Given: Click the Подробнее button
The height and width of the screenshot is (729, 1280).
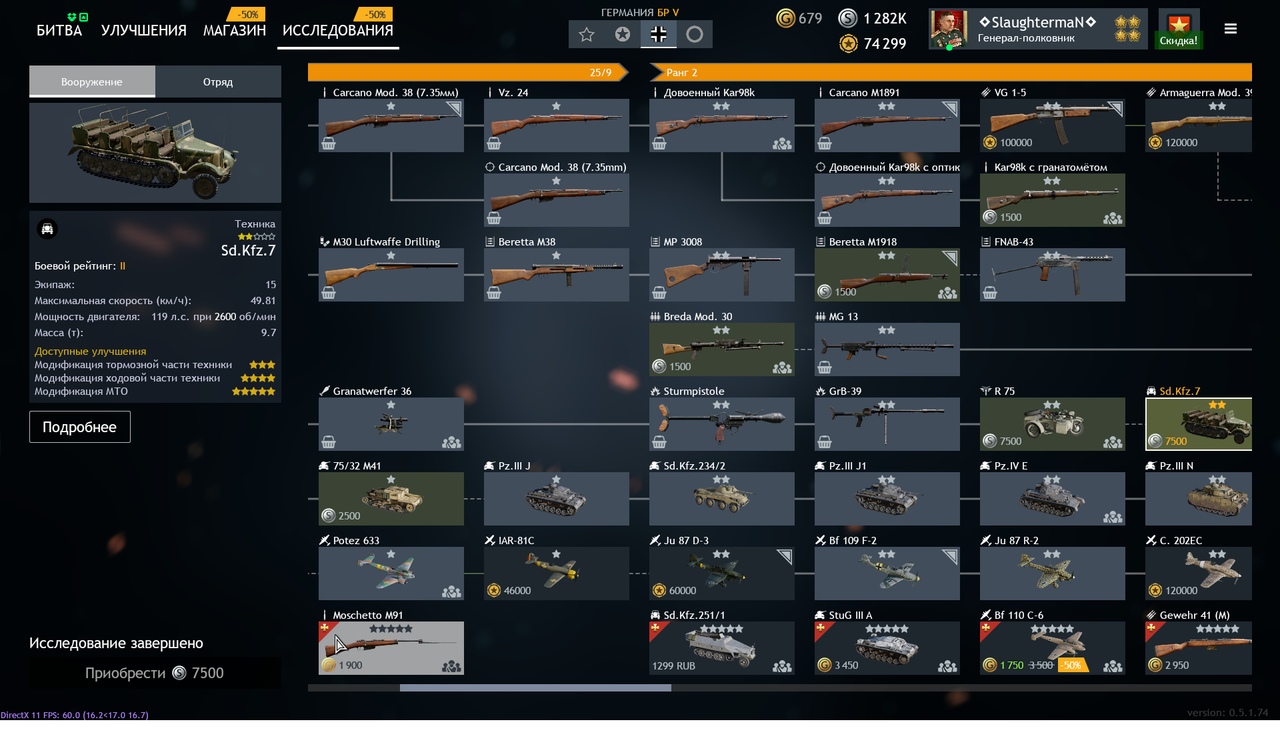Looking at the screenshot, I should pyautogui.click(x=80, y=427).
